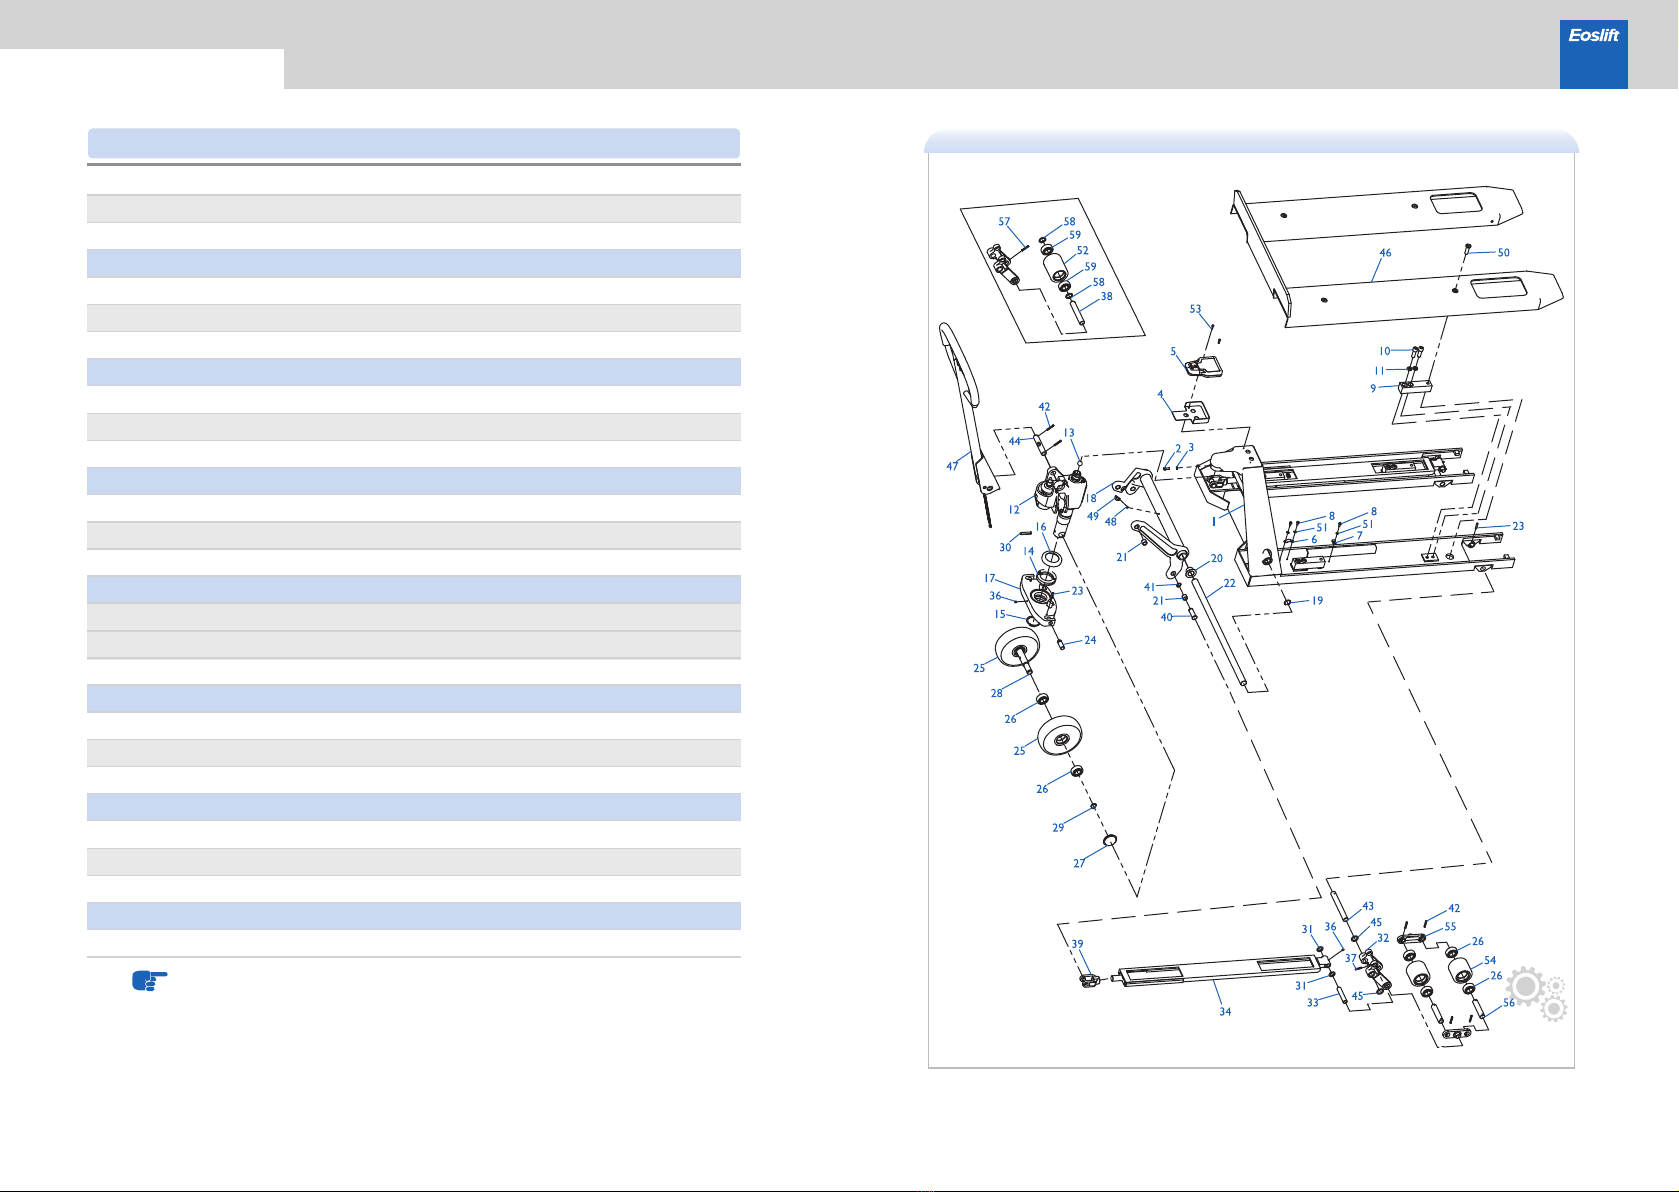Click the fork frame drawing labeled 46
Image resolution: width=1679 pixels, height=1192 pixels.
[x=1397, y=255]
